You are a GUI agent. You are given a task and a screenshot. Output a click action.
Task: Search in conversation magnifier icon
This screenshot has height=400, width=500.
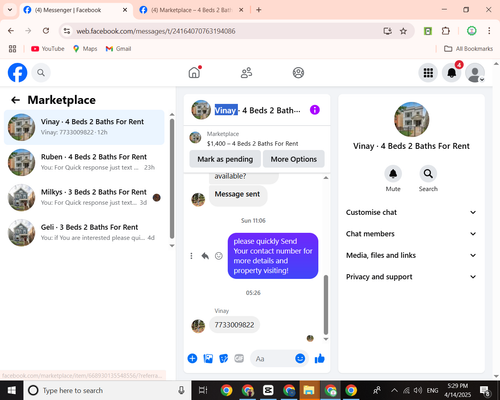pyautogui.click(x=428, y=174)
